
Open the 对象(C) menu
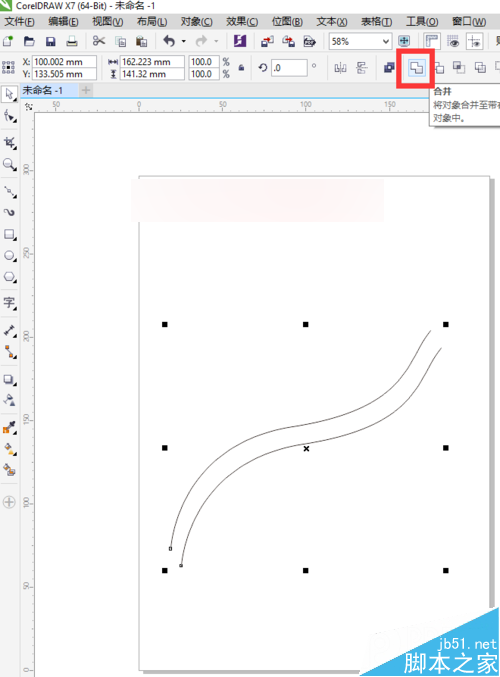(196, 22)
